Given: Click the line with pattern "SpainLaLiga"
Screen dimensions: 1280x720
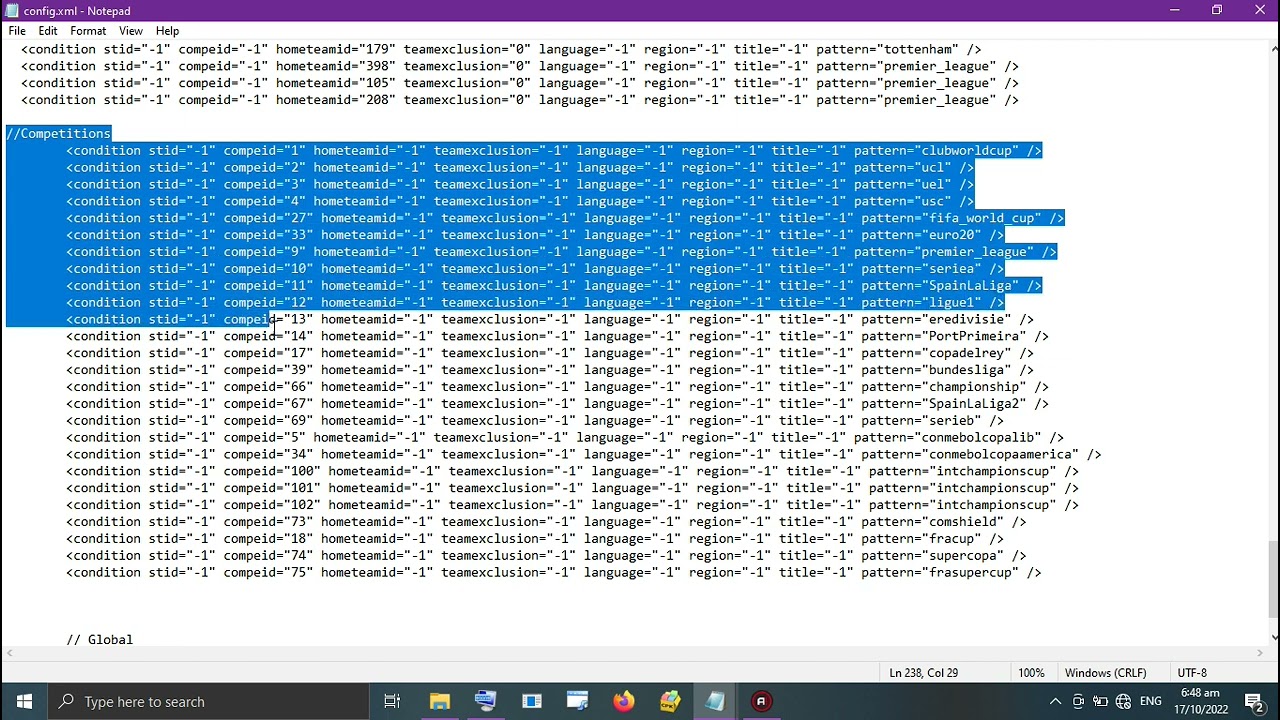Looking at the screenshot, I should (x=554, y=285).
